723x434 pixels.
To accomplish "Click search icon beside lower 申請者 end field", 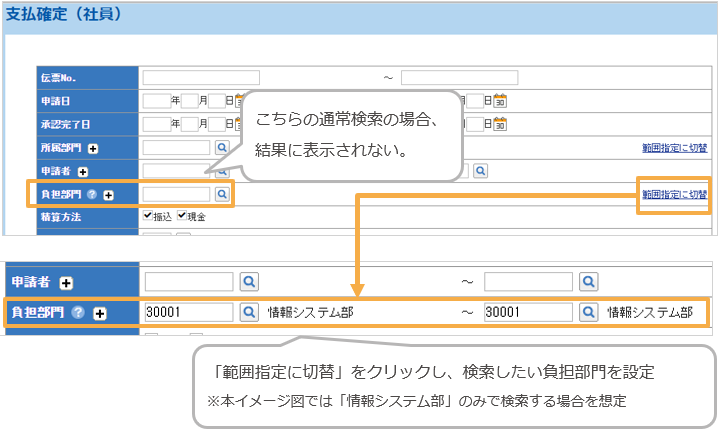I will (x=589, y=282).
